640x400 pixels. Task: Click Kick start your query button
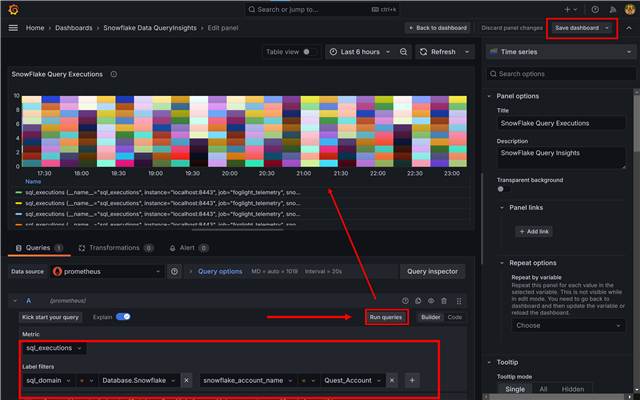point(51,317)
